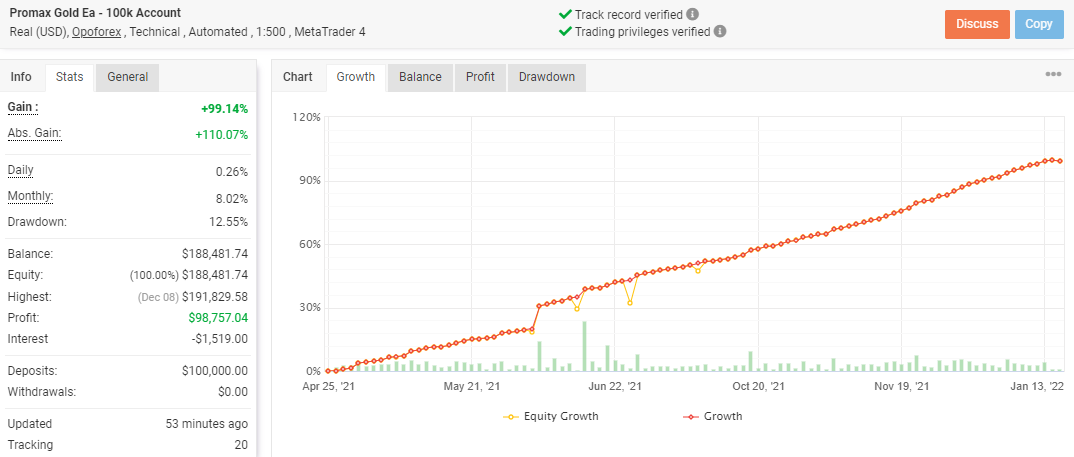The image size is (1074, 457).
Task: Click the $0.00 withdrawals value
Action: (234, 392)
